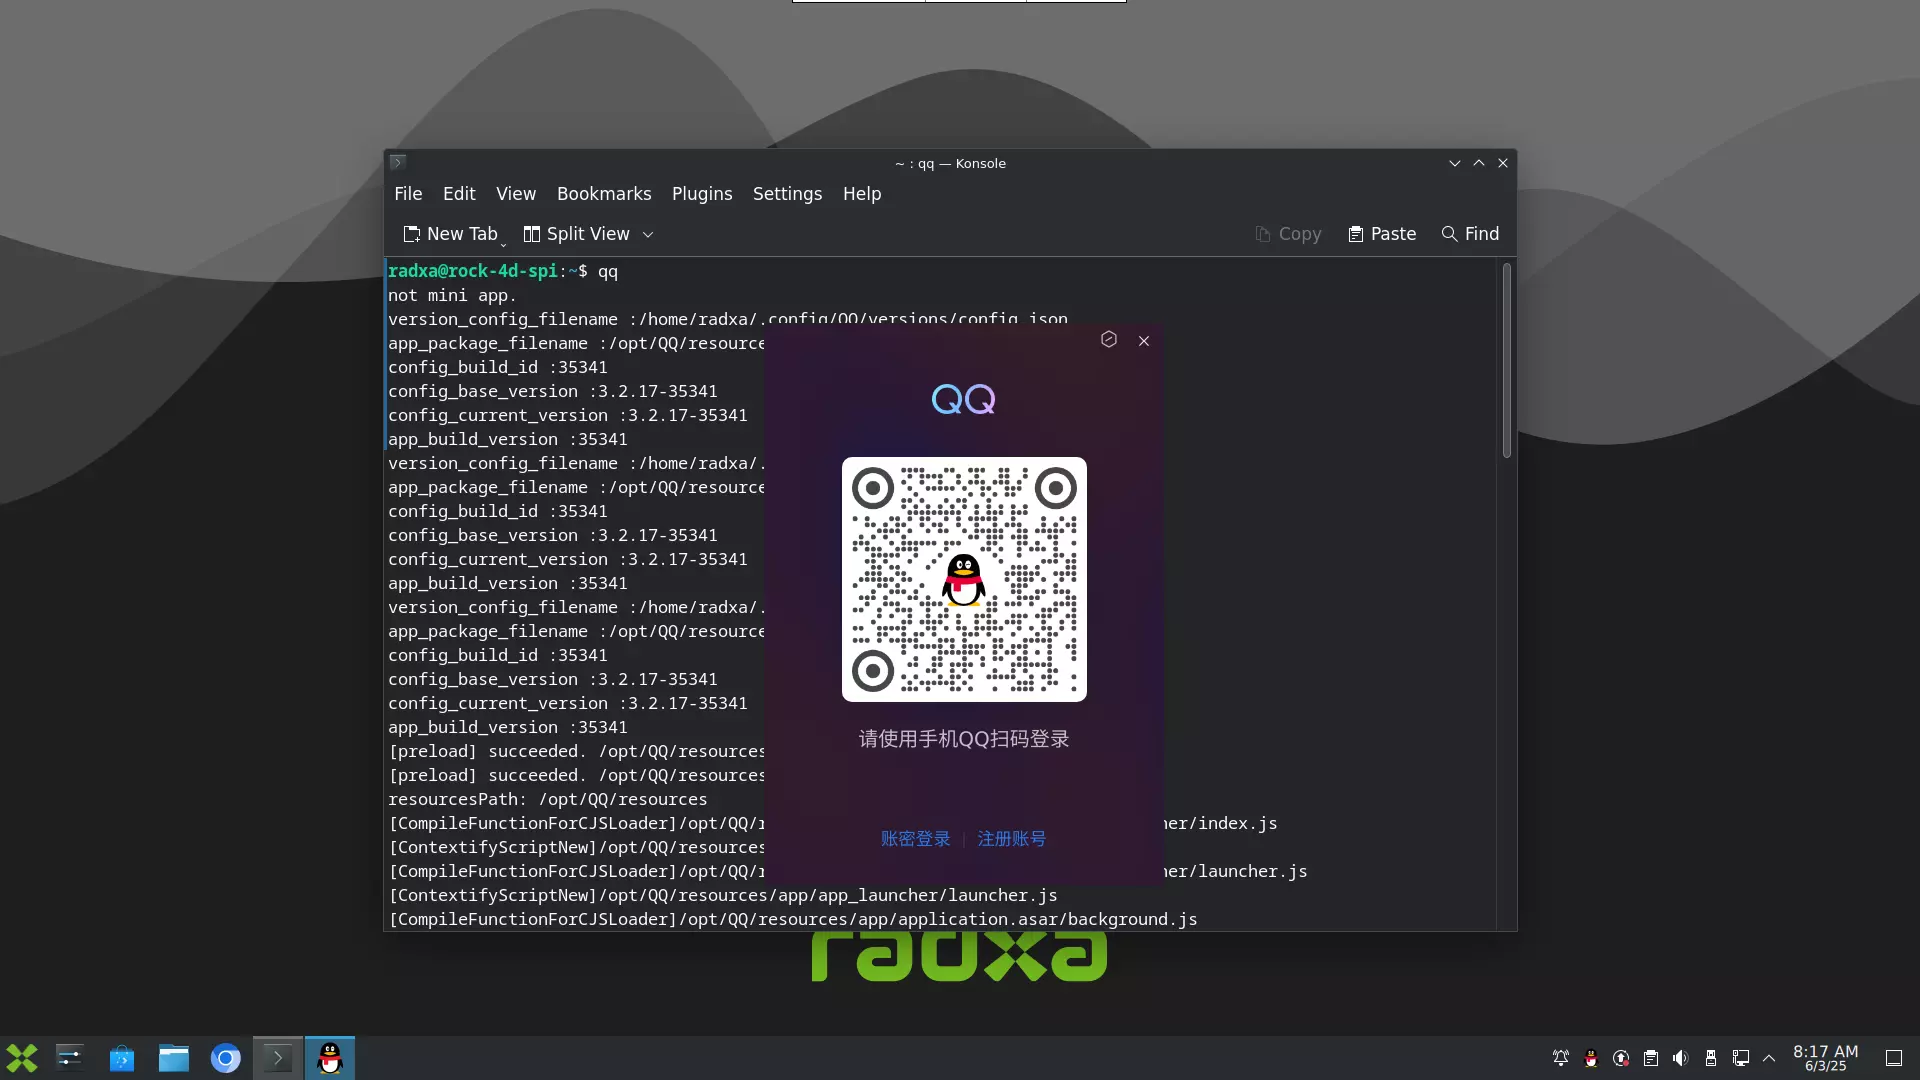Click the show desktop button in the taskbar

click(1894, 1058)
